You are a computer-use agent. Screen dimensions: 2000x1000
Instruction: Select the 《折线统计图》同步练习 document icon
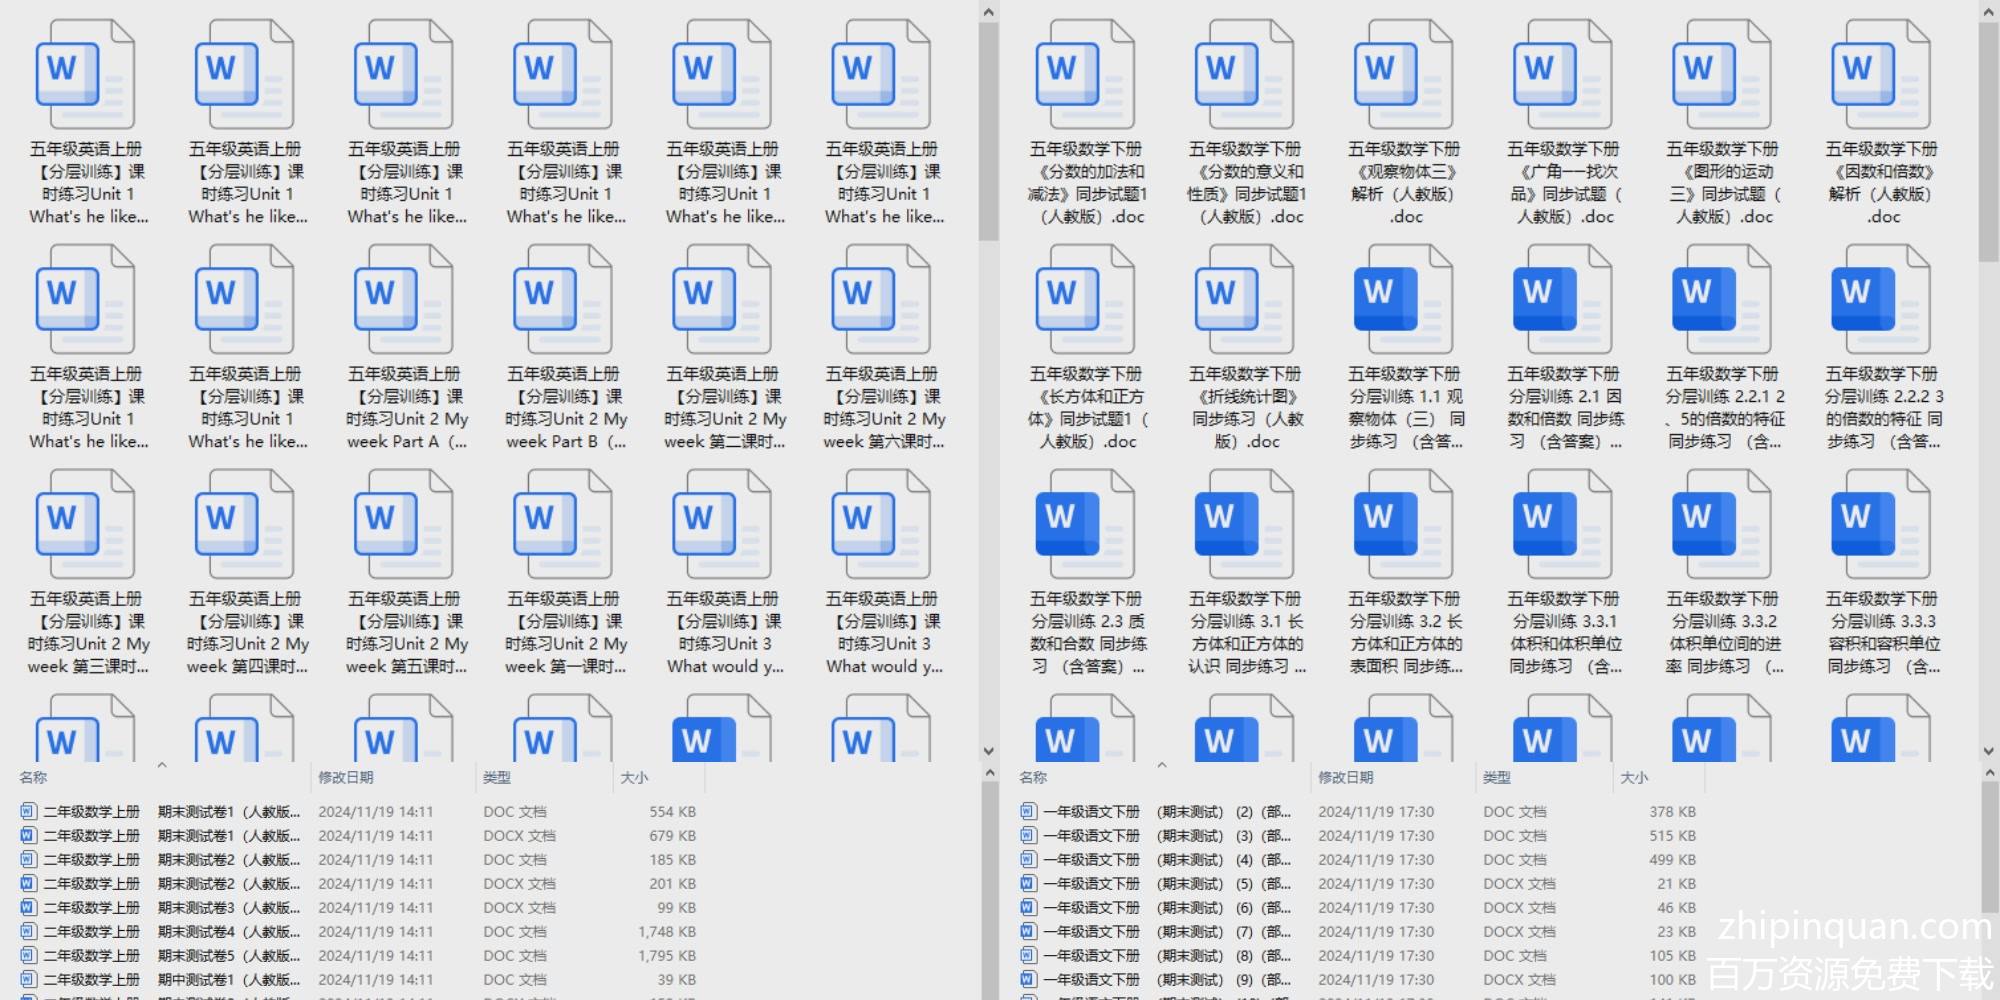(1245, 300)
